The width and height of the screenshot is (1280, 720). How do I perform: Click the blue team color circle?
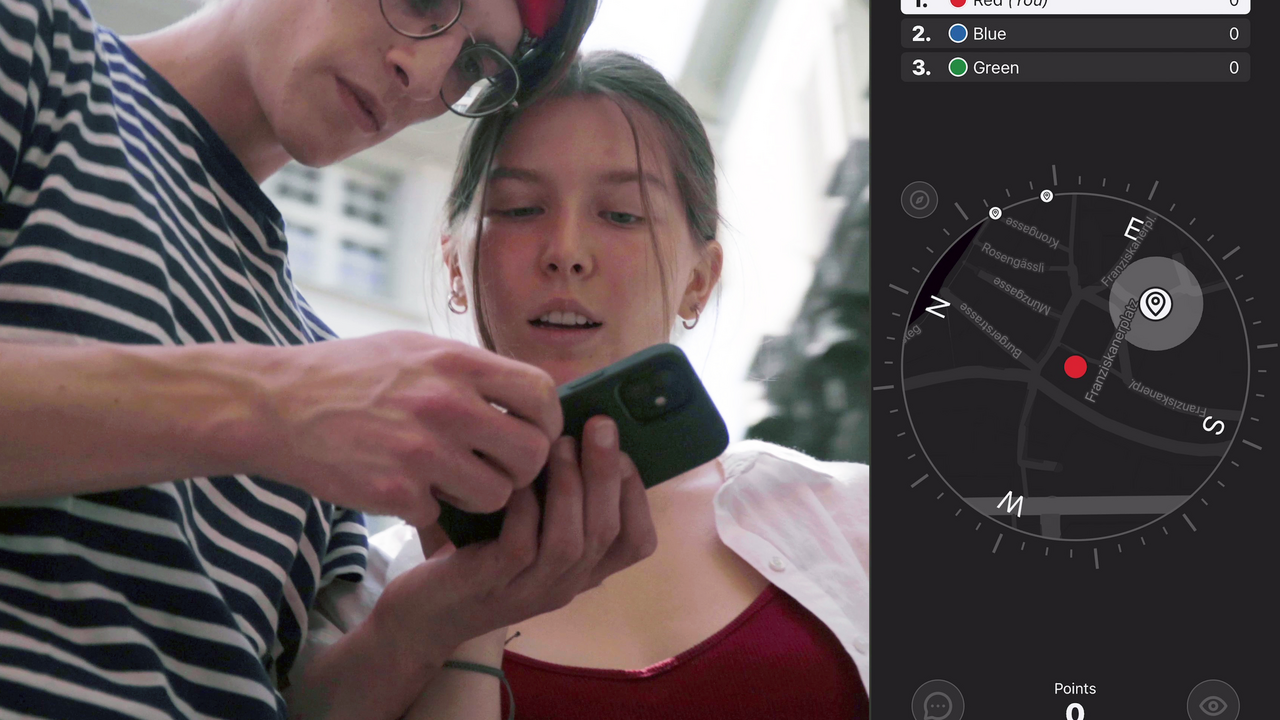pos(958,34)
